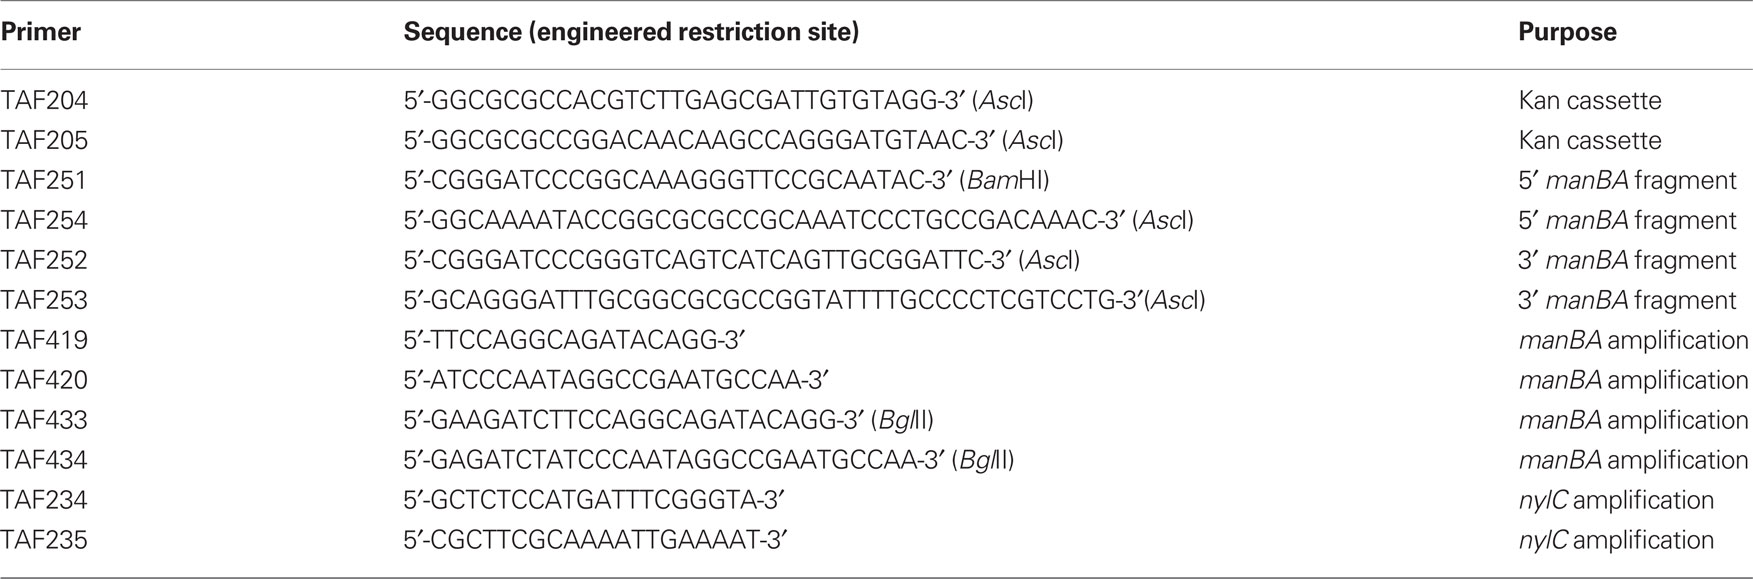Click the TAF253 AscI sequence

[805, 301]
